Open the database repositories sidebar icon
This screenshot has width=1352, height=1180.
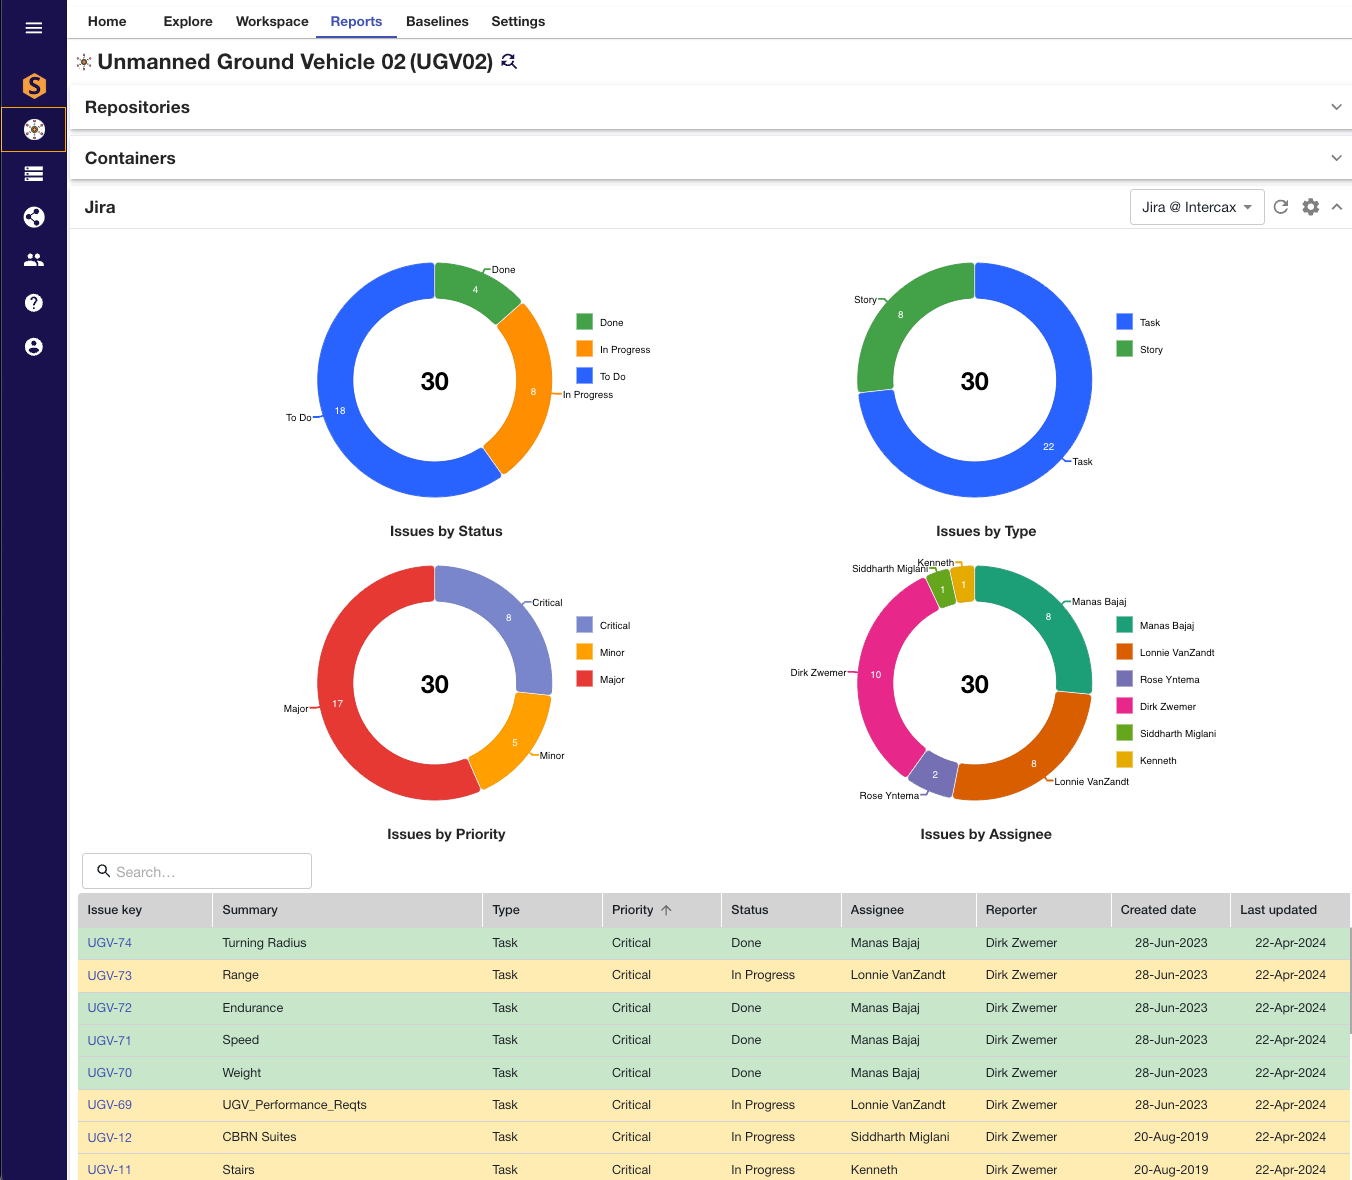pos(34,174)
